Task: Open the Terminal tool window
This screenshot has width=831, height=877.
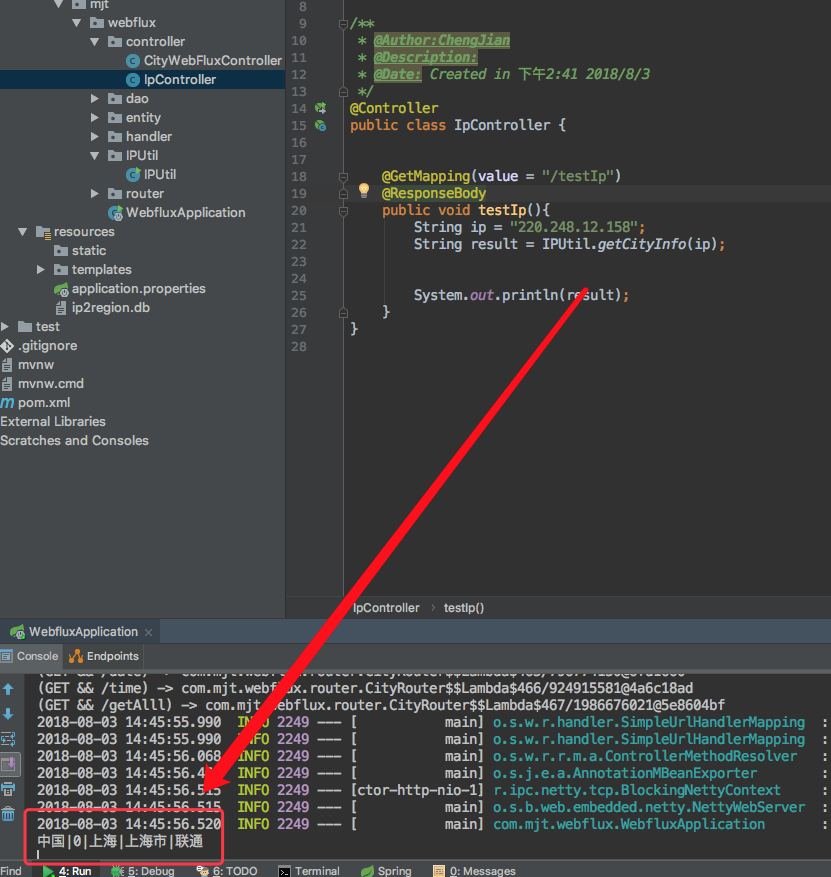Action: 309,871
